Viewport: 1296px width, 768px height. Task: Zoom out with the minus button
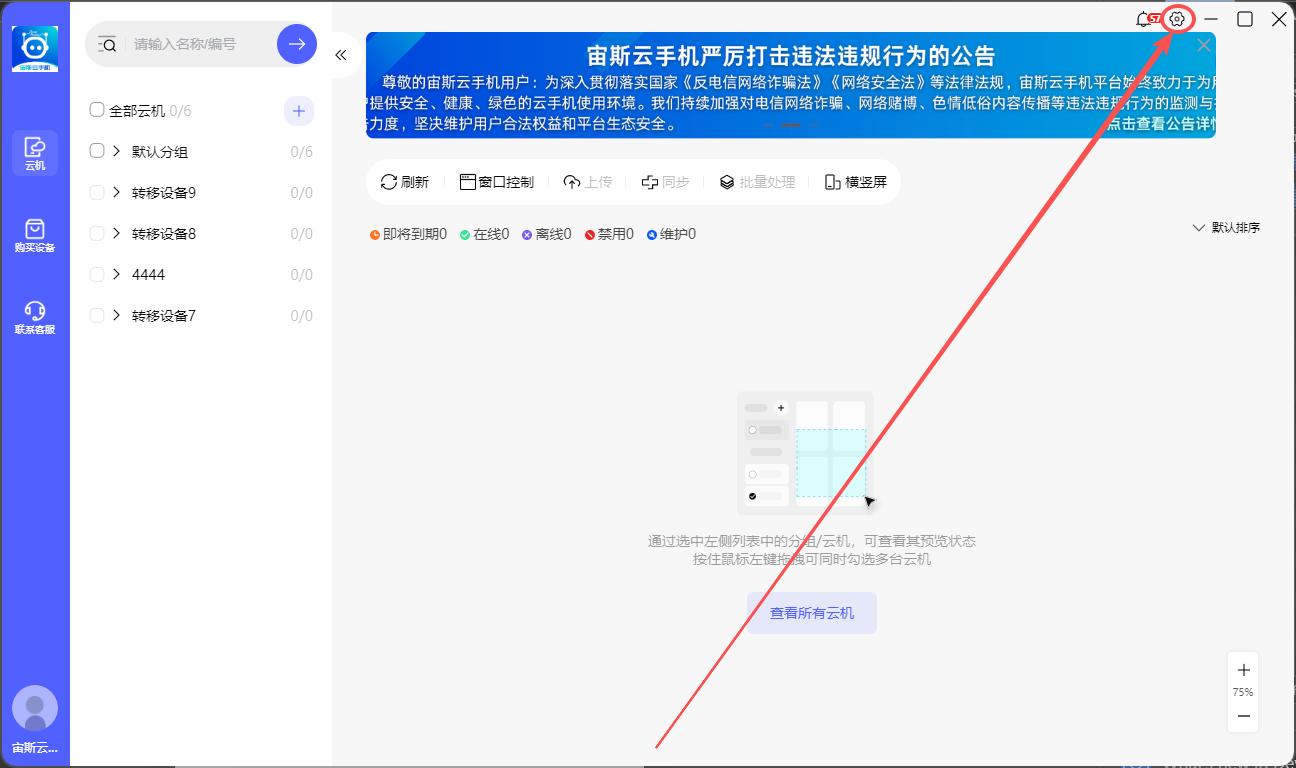(1243, 716)
